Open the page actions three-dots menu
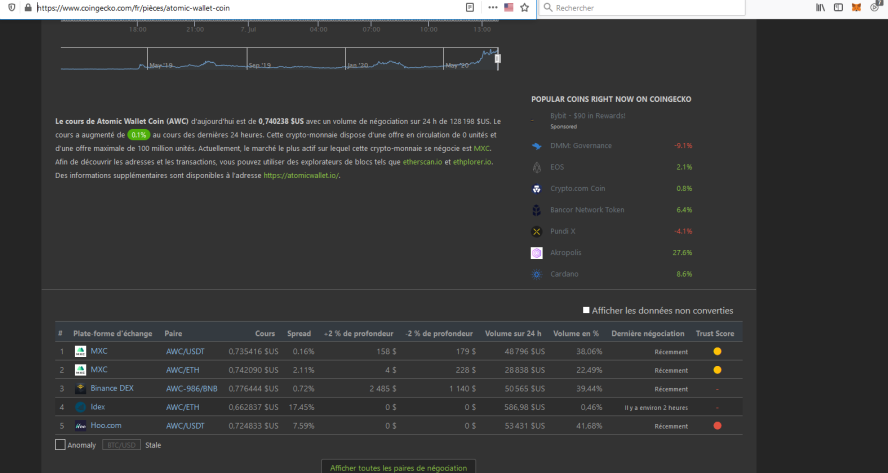The height and width of the screenshot is (473, 888). click(x=493, y=7)
